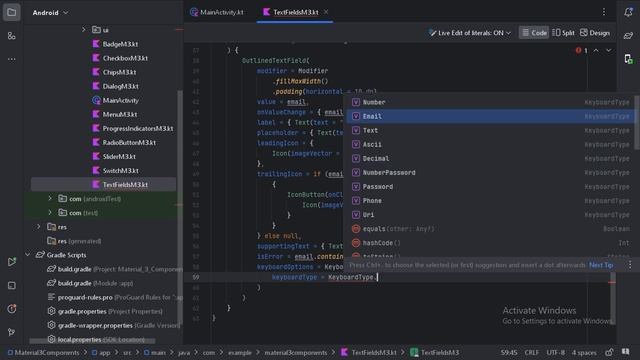640x360 pixels.
Task: Open Device Manager icon in right sidebar
Action: (x=628, y=59)
